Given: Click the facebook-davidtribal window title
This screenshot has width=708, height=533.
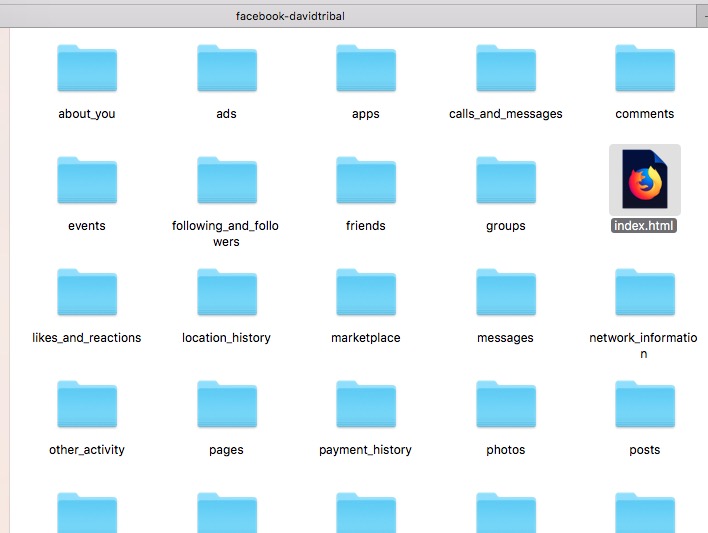Looking at the screenshot, I should (290, 16).
